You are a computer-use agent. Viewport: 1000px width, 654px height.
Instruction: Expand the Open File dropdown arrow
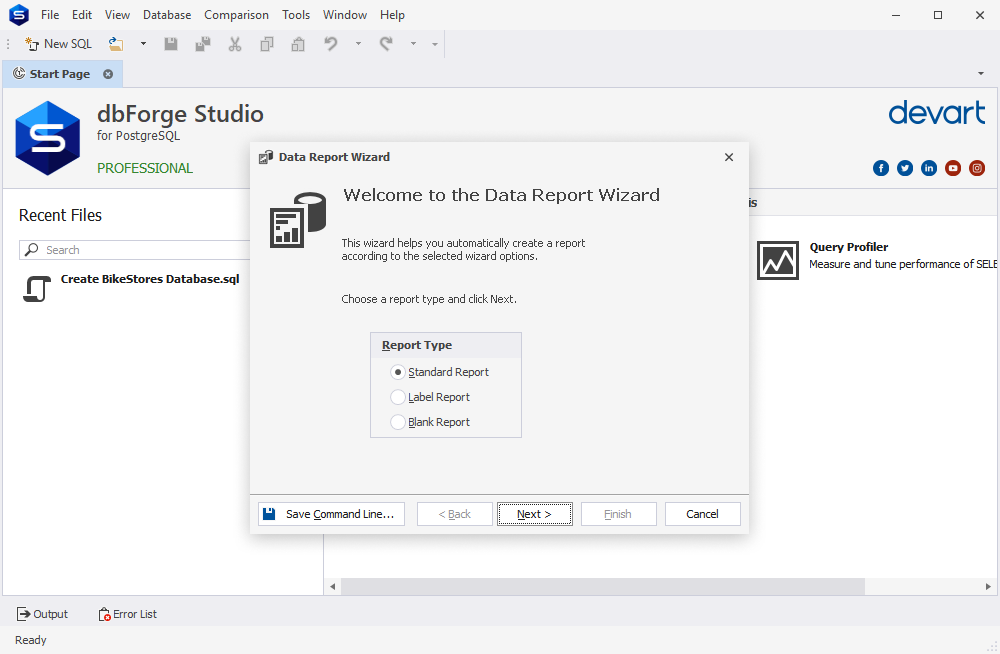[143, 44]
